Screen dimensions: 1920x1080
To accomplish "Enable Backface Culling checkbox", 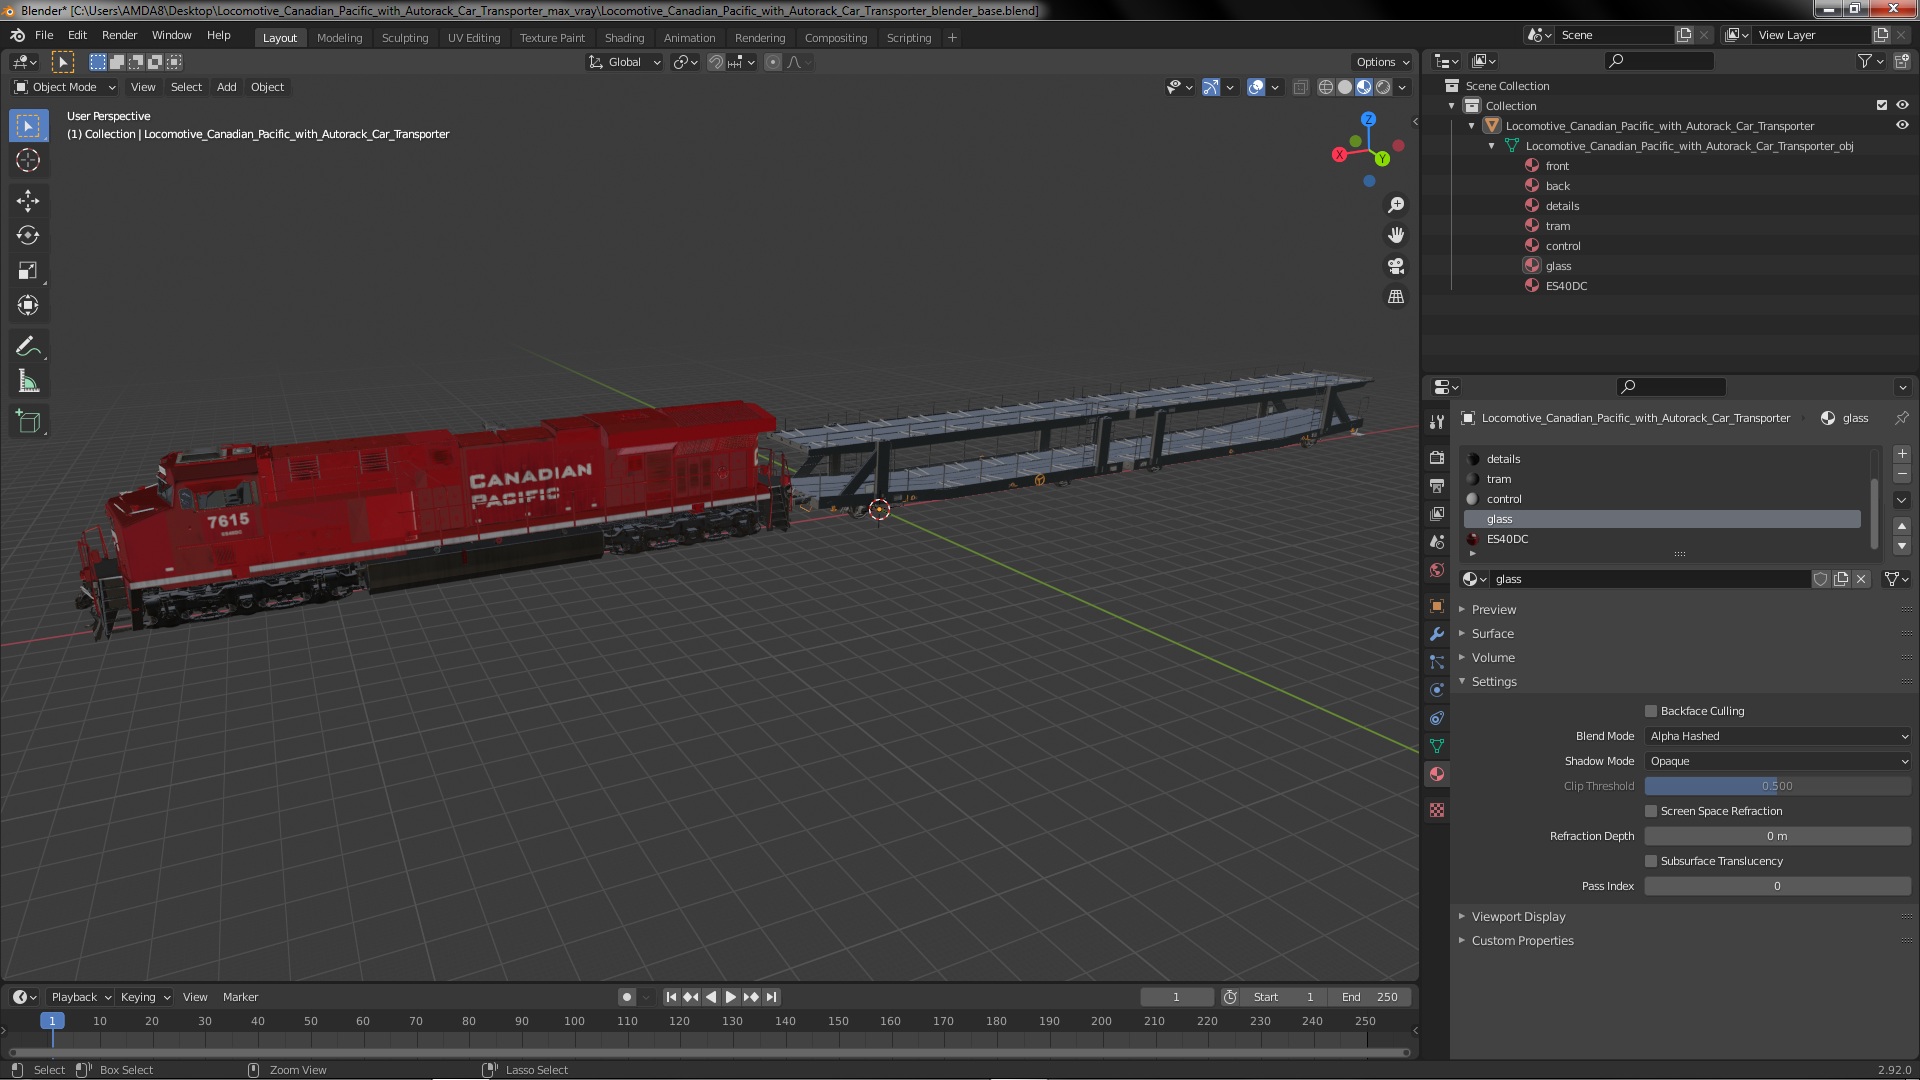I will [1651, 711].
